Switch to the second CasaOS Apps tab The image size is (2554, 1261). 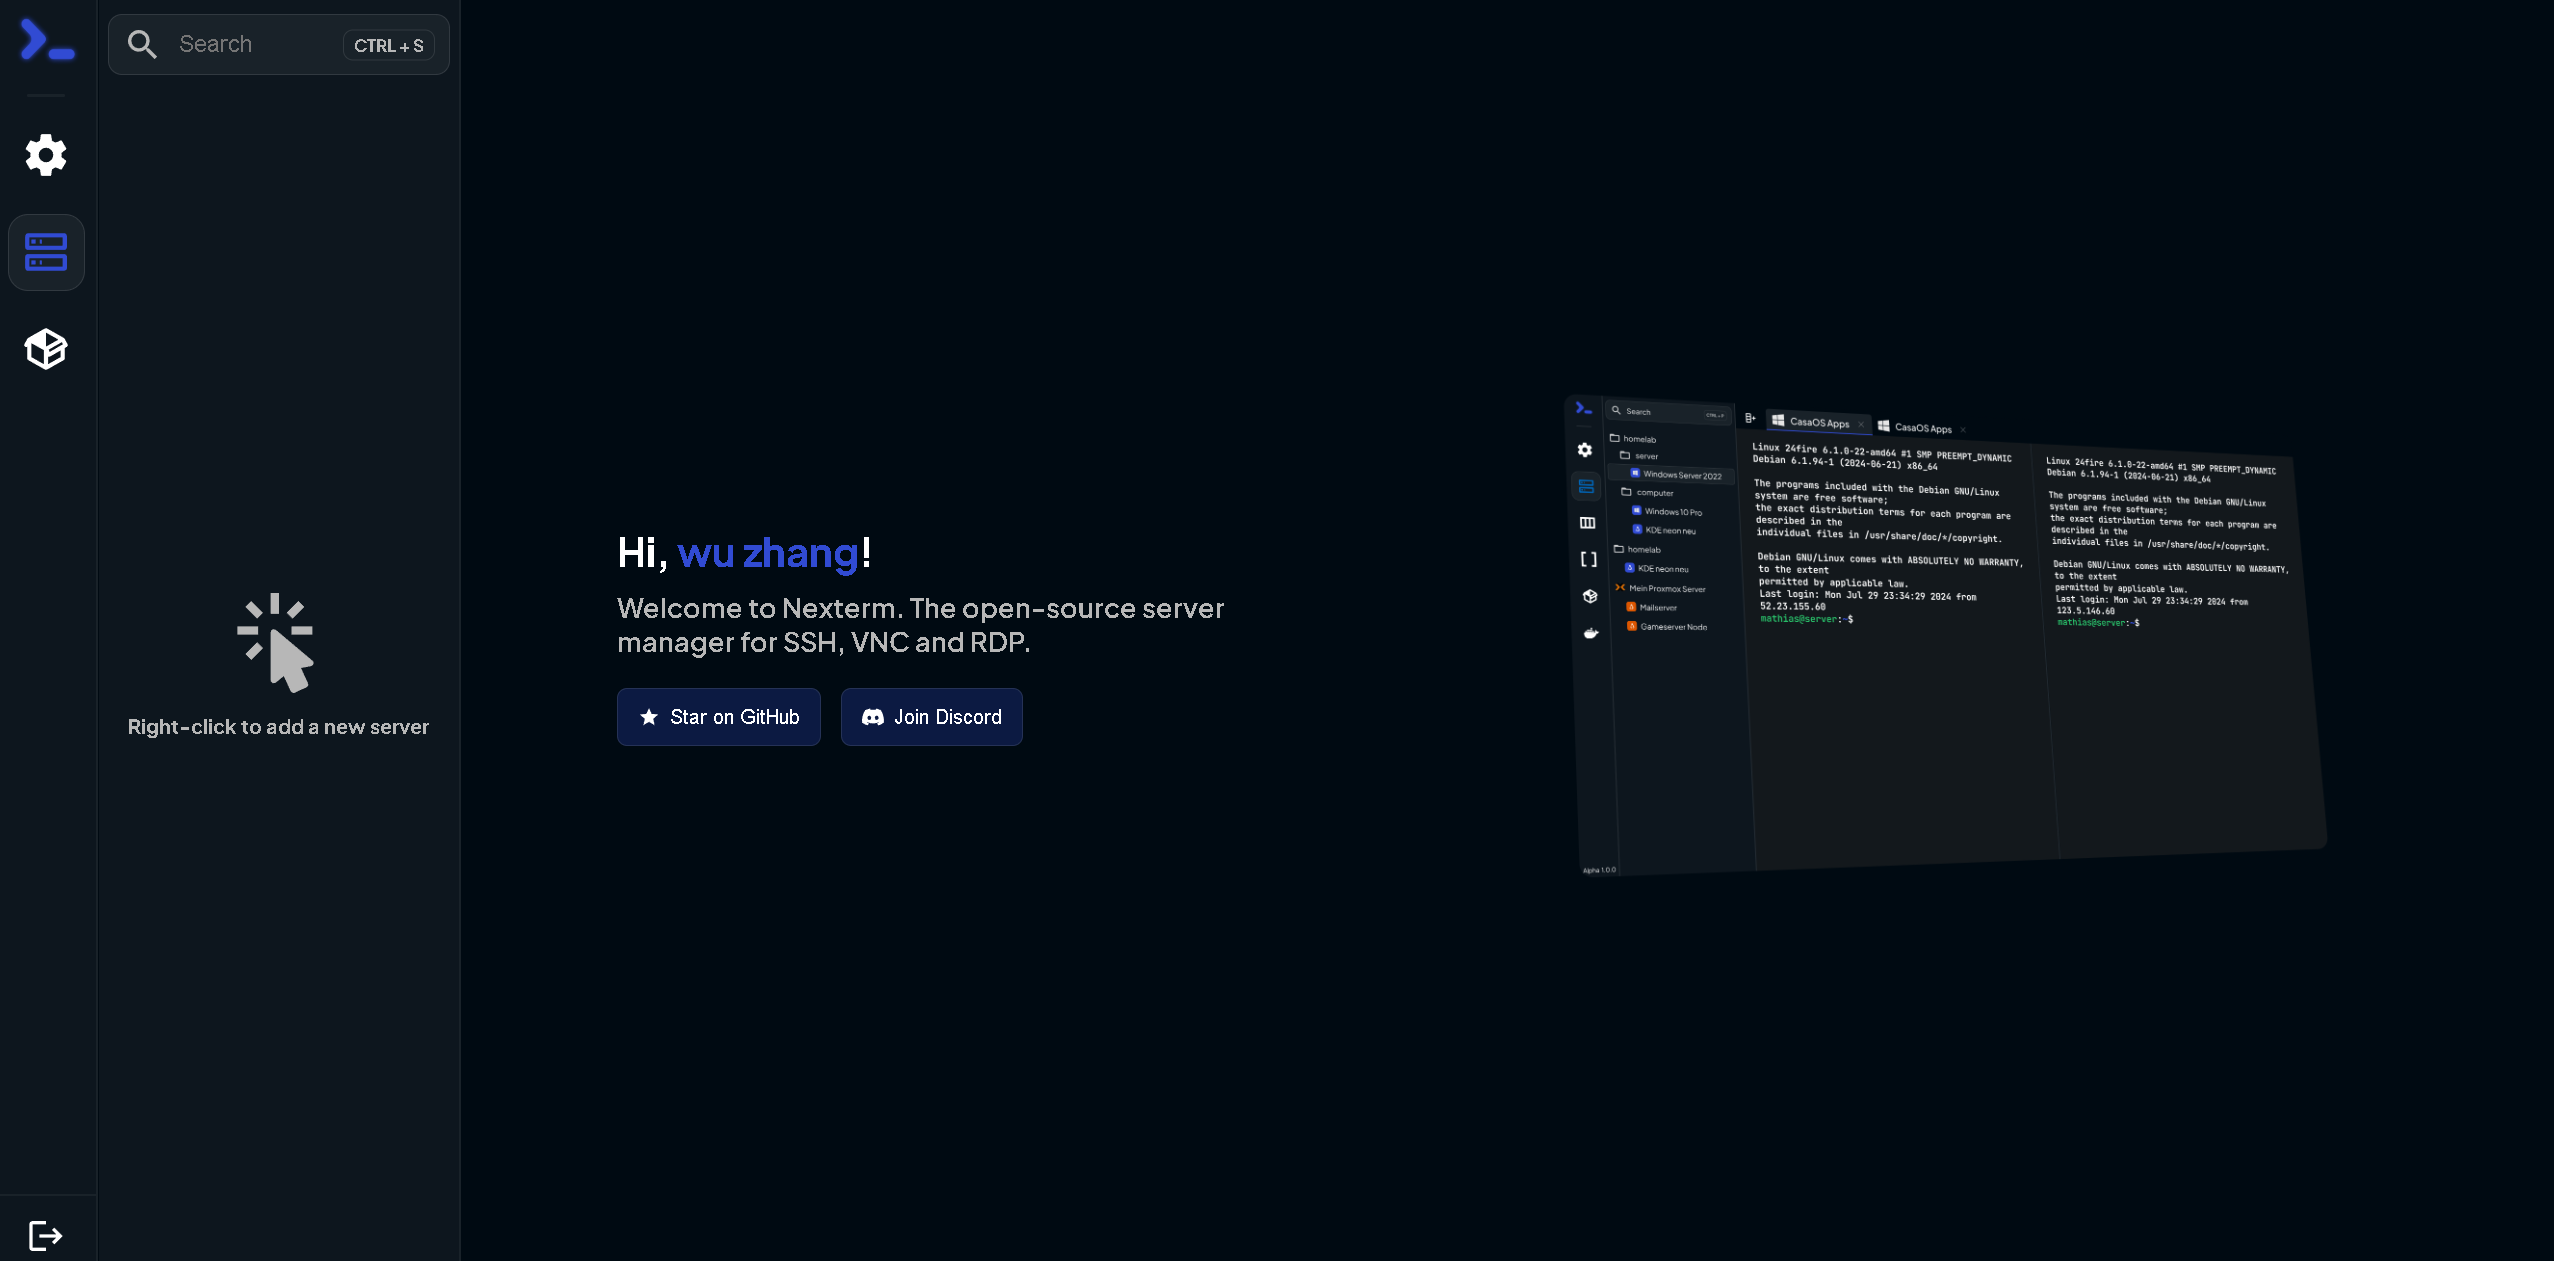point(1923,428)
